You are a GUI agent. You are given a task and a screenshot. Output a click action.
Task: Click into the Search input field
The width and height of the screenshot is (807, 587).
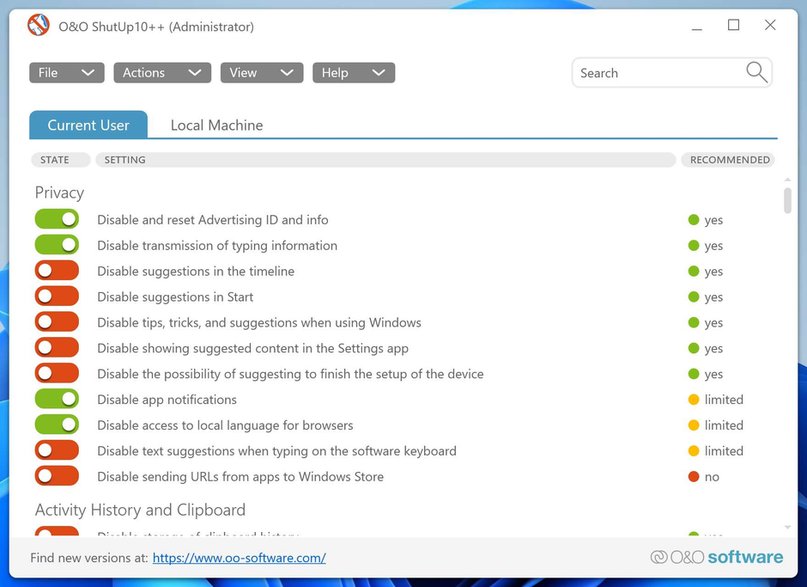(x=660, y=73)
